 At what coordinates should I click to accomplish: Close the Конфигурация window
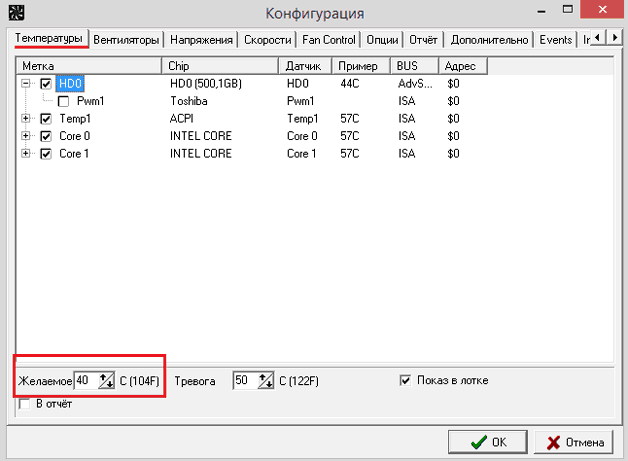(603, 10)
